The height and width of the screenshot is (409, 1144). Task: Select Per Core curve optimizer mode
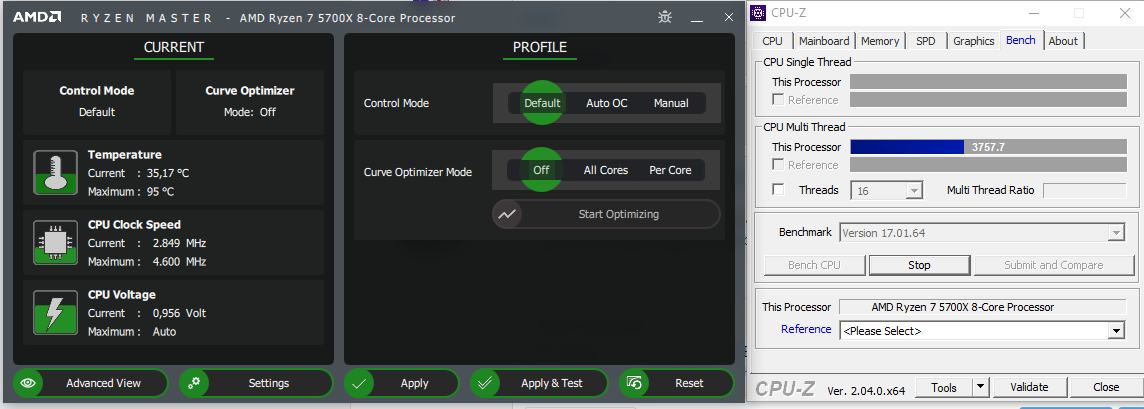click(x=670, y=170)
